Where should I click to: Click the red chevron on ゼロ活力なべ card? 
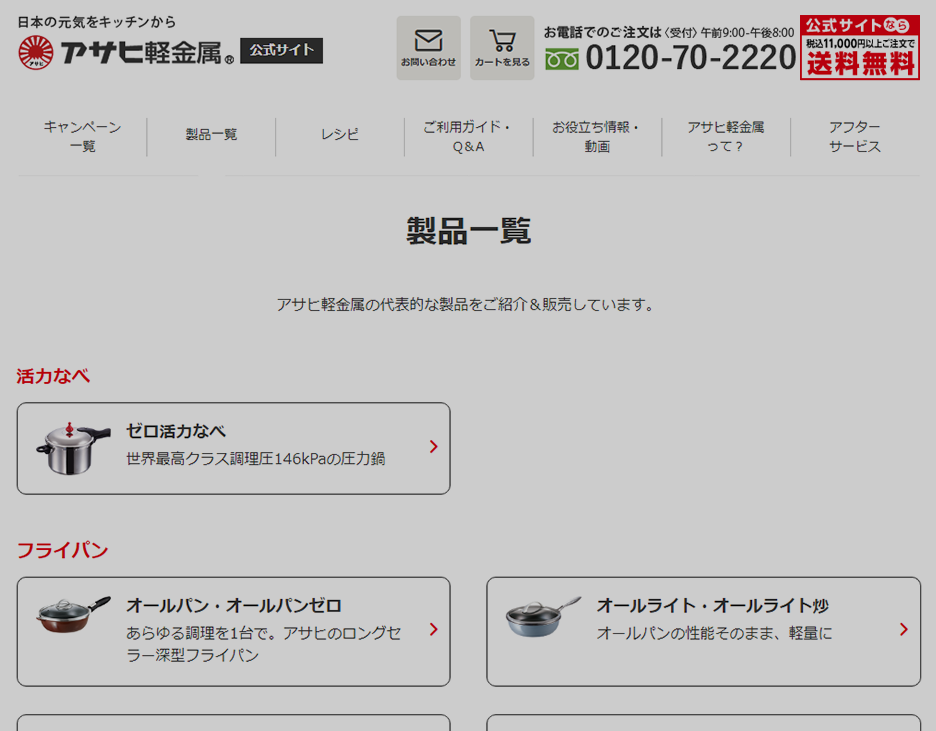pyautogui.click(x=434, y=447)
